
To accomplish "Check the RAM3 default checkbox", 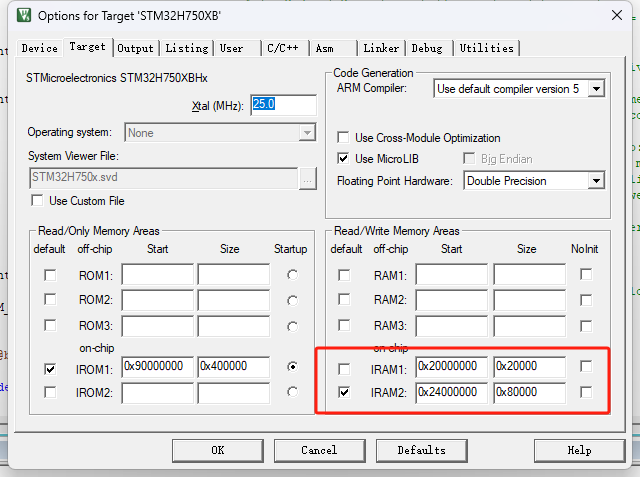I will [344, 326].
